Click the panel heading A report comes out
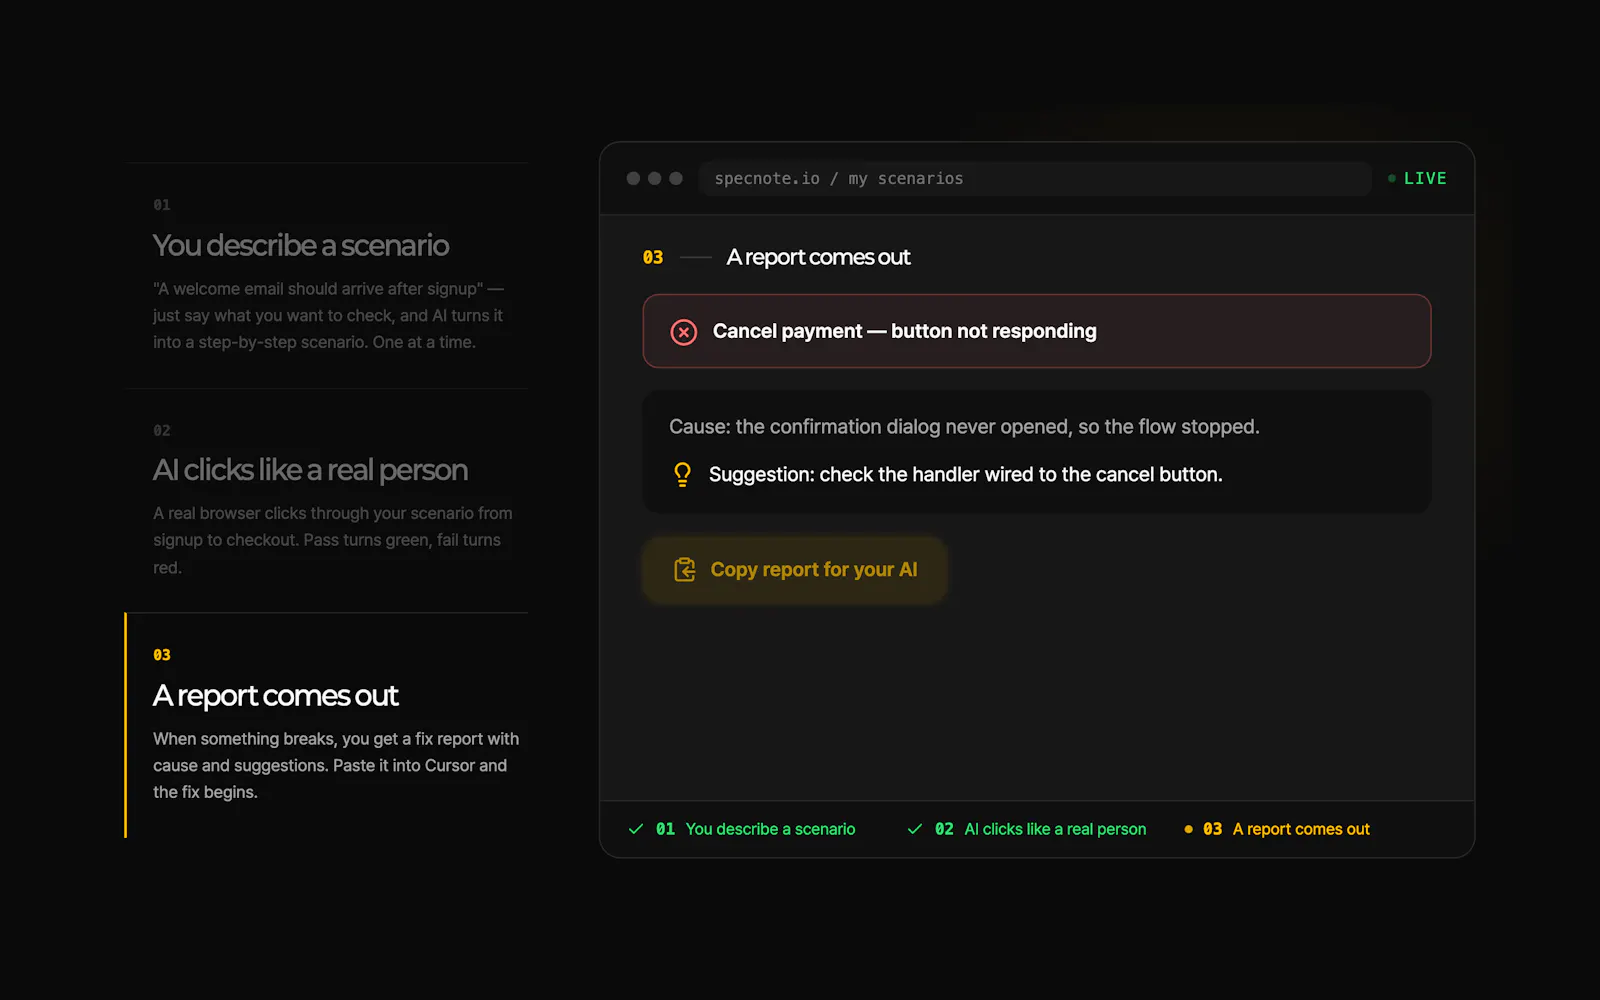Image resolution: width=1600 pixels, height=1000 pixels. click(x=818, y=257)
